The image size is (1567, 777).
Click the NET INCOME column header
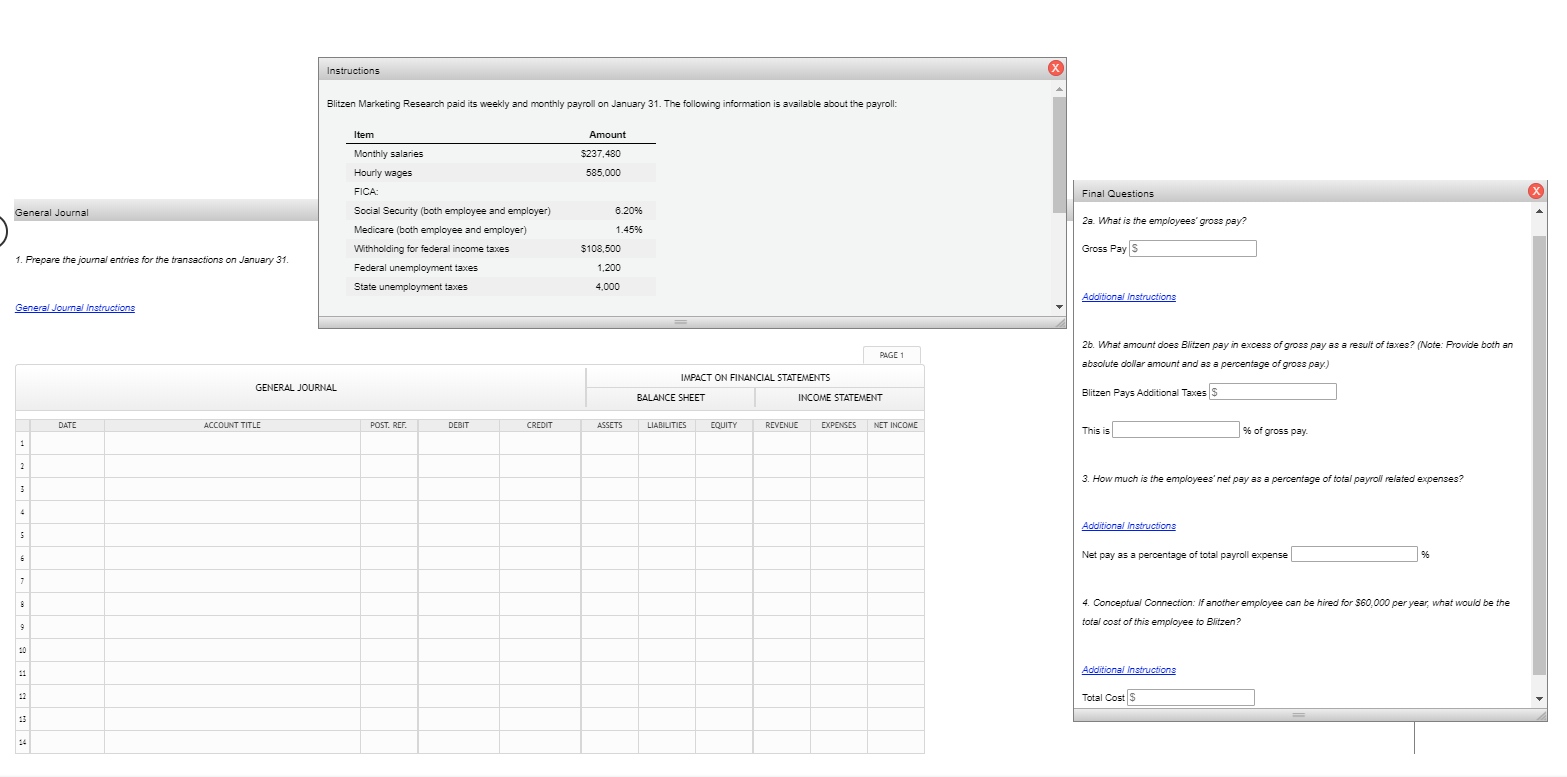coord(896,425)
